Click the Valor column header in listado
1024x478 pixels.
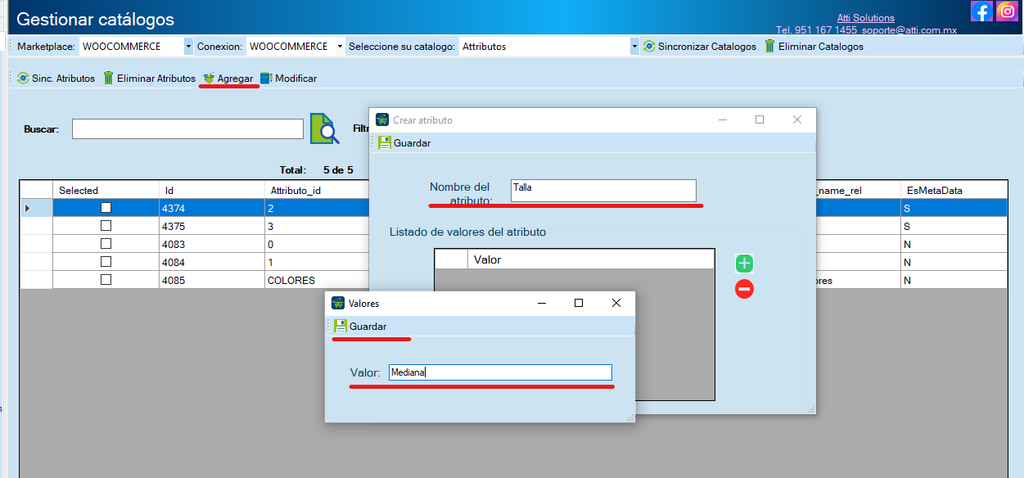click(591, 260)
